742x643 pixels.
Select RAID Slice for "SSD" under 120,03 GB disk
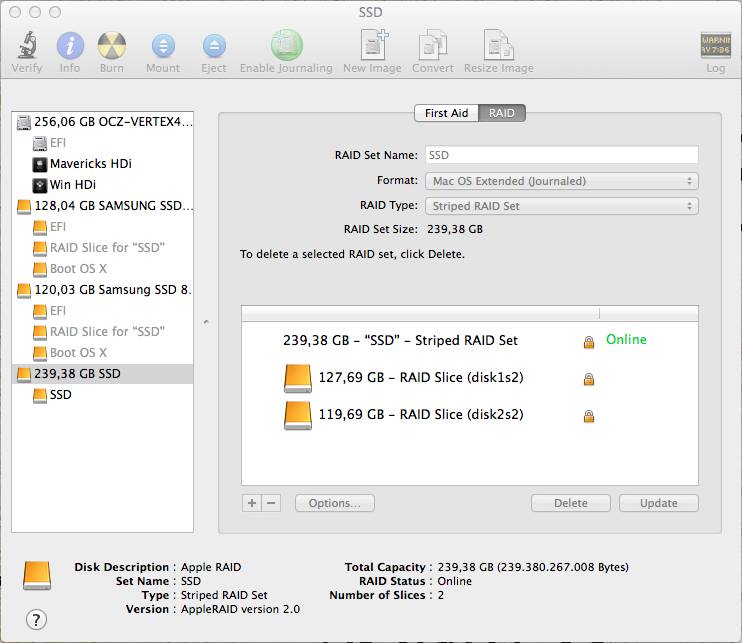(103, 332)
